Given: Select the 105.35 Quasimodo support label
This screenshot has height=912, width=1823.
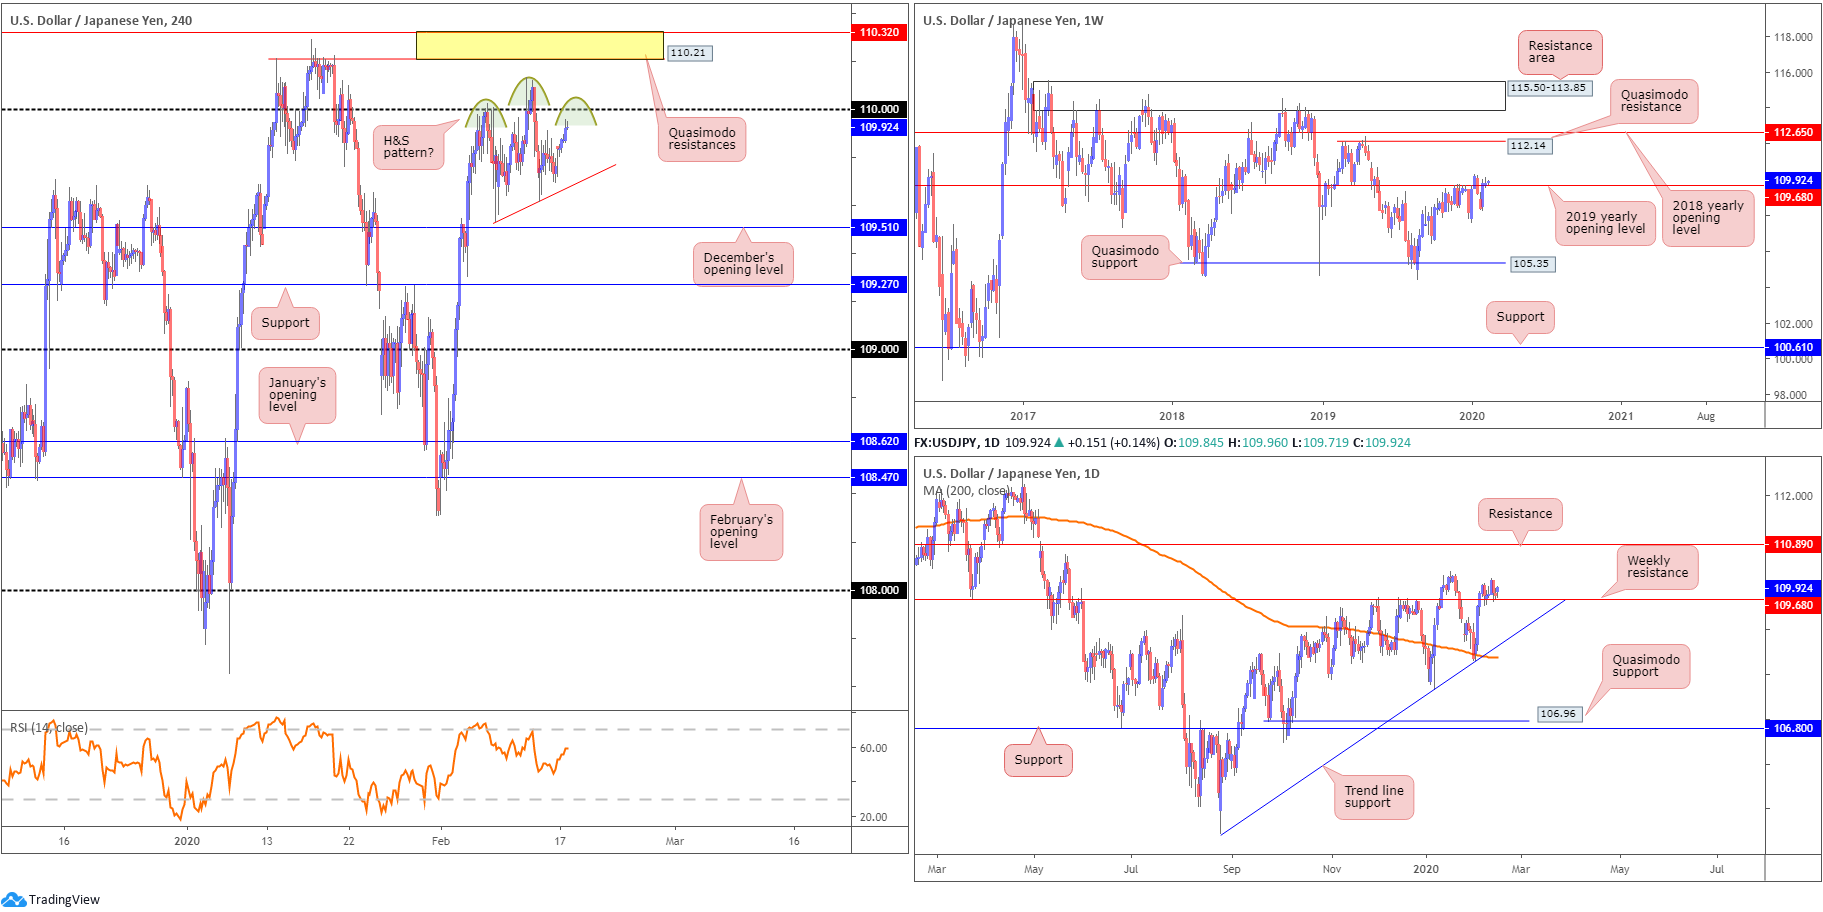Looking at the screenshot, I should (1531, 264).
